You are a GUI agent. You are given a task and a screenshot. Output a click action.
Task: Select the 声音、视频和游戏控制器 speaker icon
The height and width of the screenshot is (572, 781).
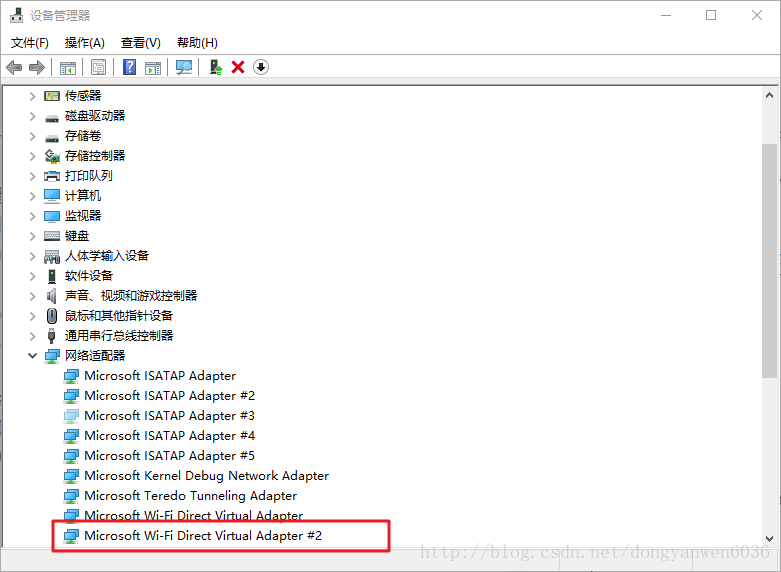coord(51,296)
